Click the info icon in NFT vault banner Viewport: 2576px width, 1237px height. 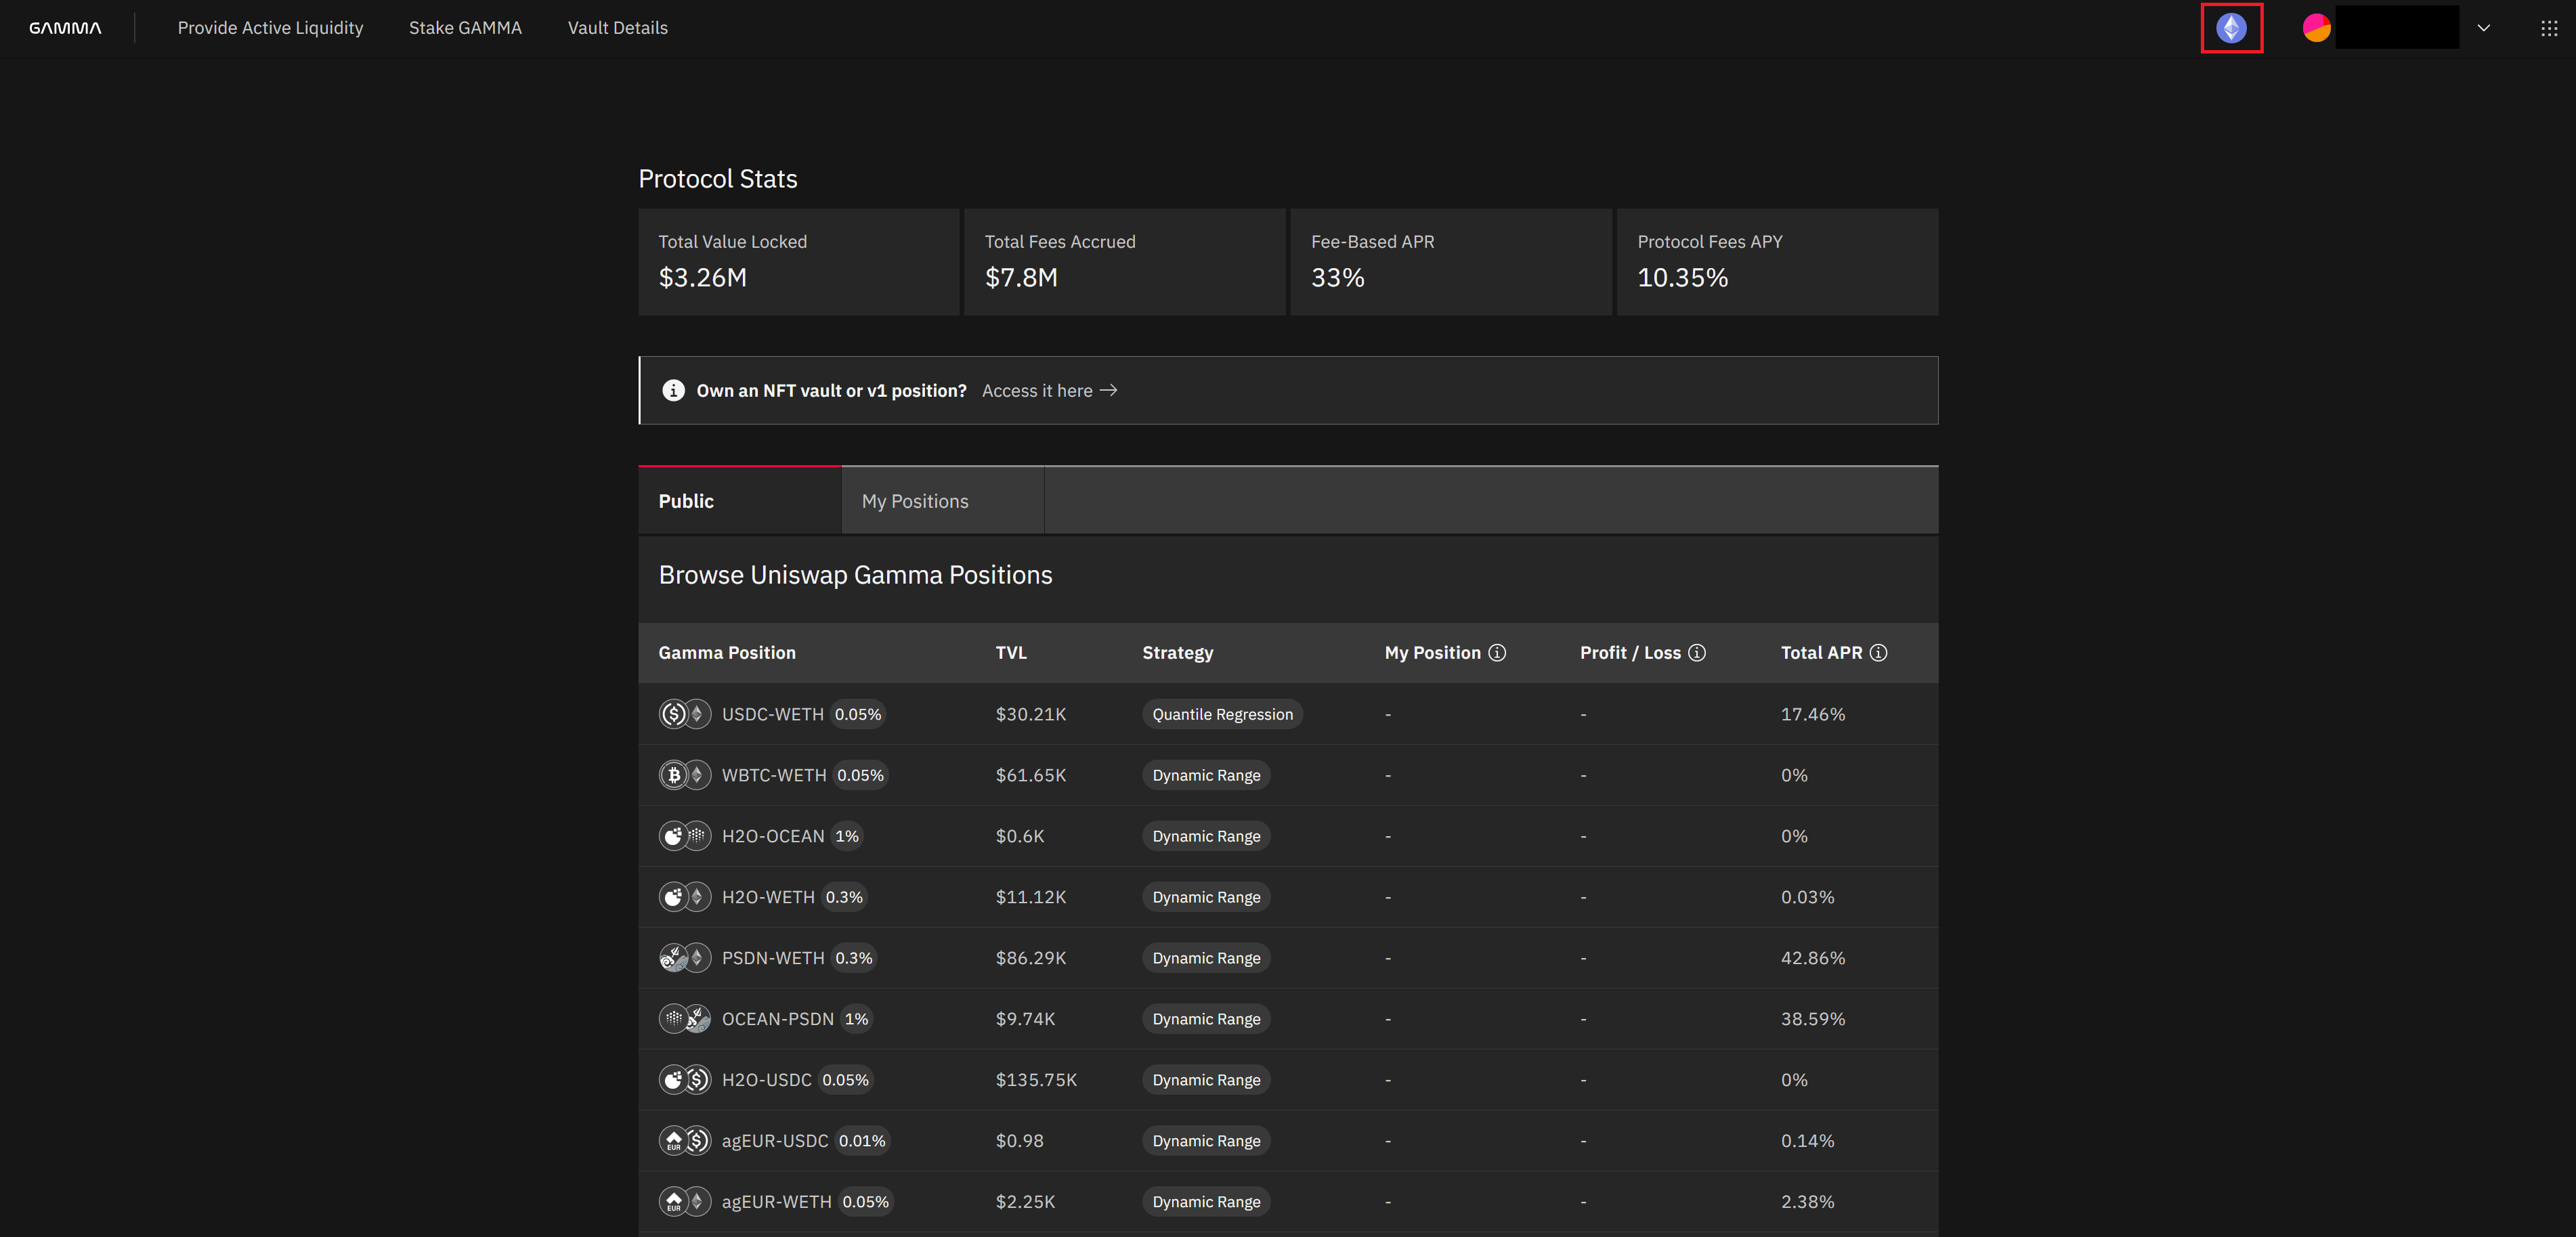coord(673,391)
